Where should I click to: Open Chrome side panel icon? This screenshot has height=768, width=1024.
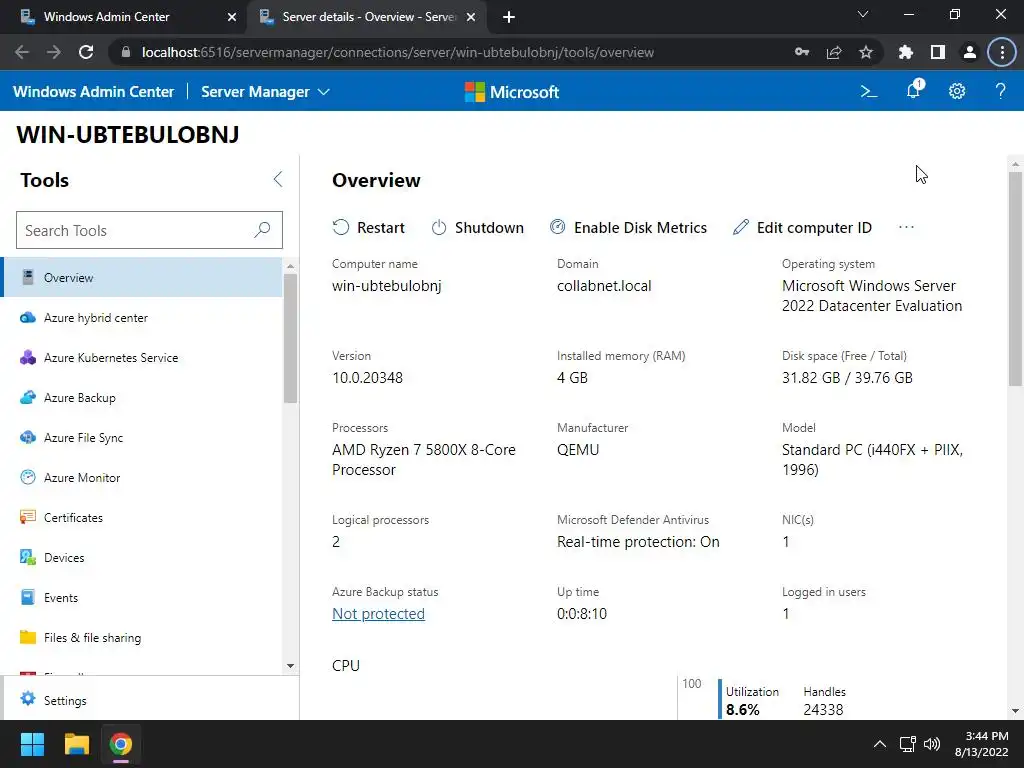pyautogui.click(x=938, y=52)
